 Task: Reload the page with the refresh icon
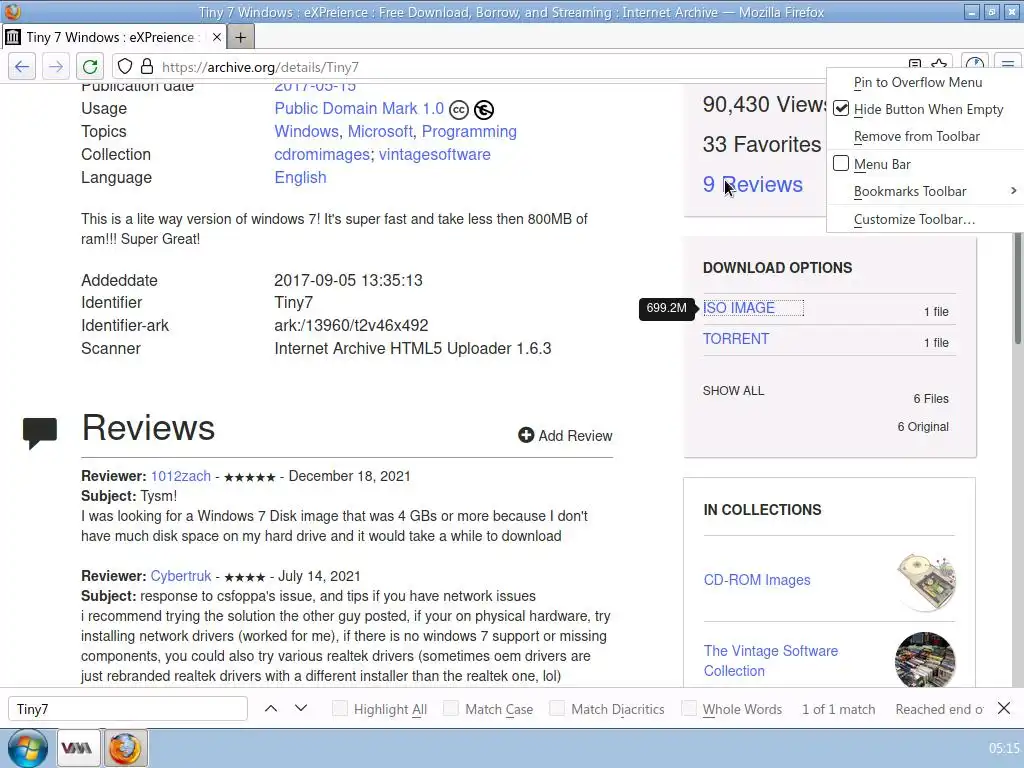click(90, 67)
